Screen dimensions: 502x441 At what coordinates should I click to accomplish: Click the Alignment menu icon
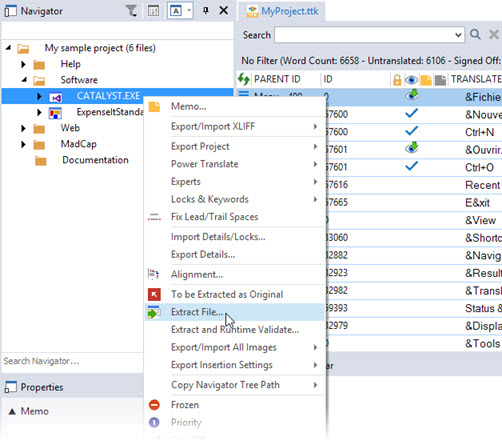point(153,274)
